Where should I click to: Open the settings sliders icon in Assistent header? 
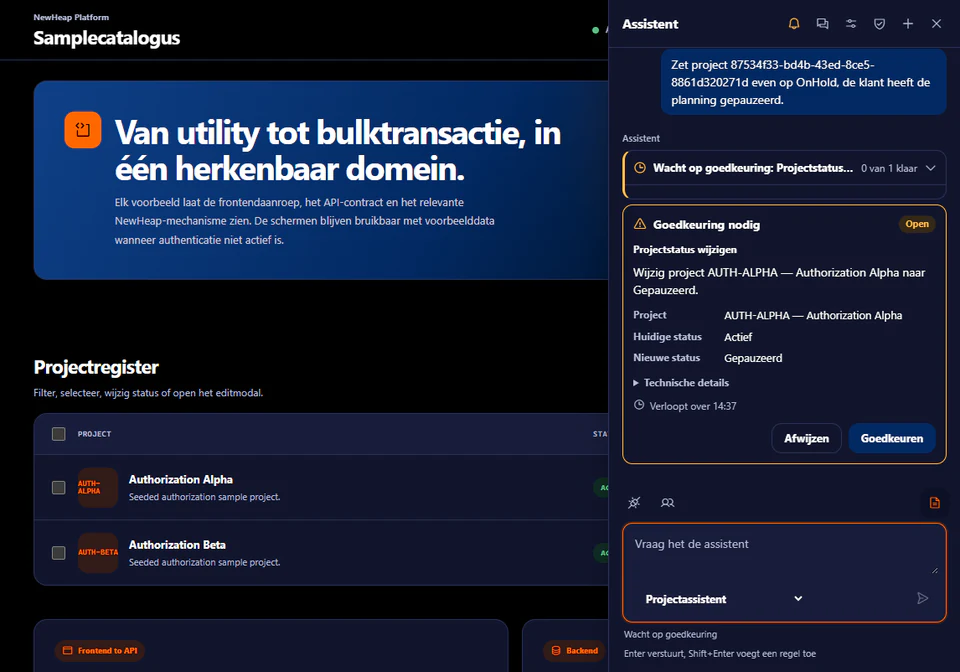click(x=851, y=24)
